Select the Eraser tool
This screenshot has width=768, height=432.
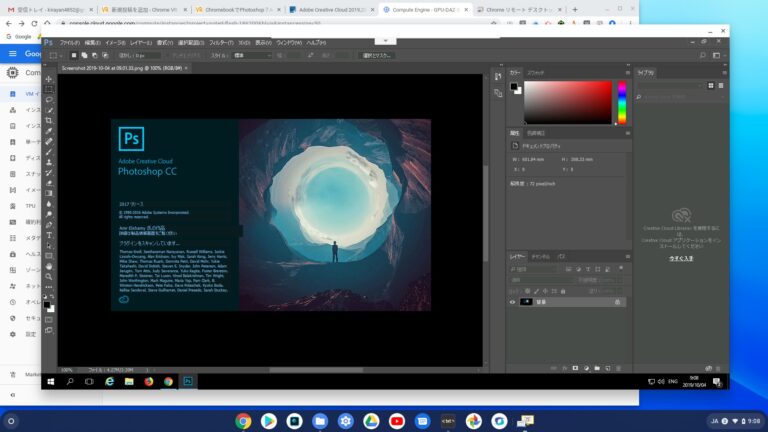(x=48, y=183)
